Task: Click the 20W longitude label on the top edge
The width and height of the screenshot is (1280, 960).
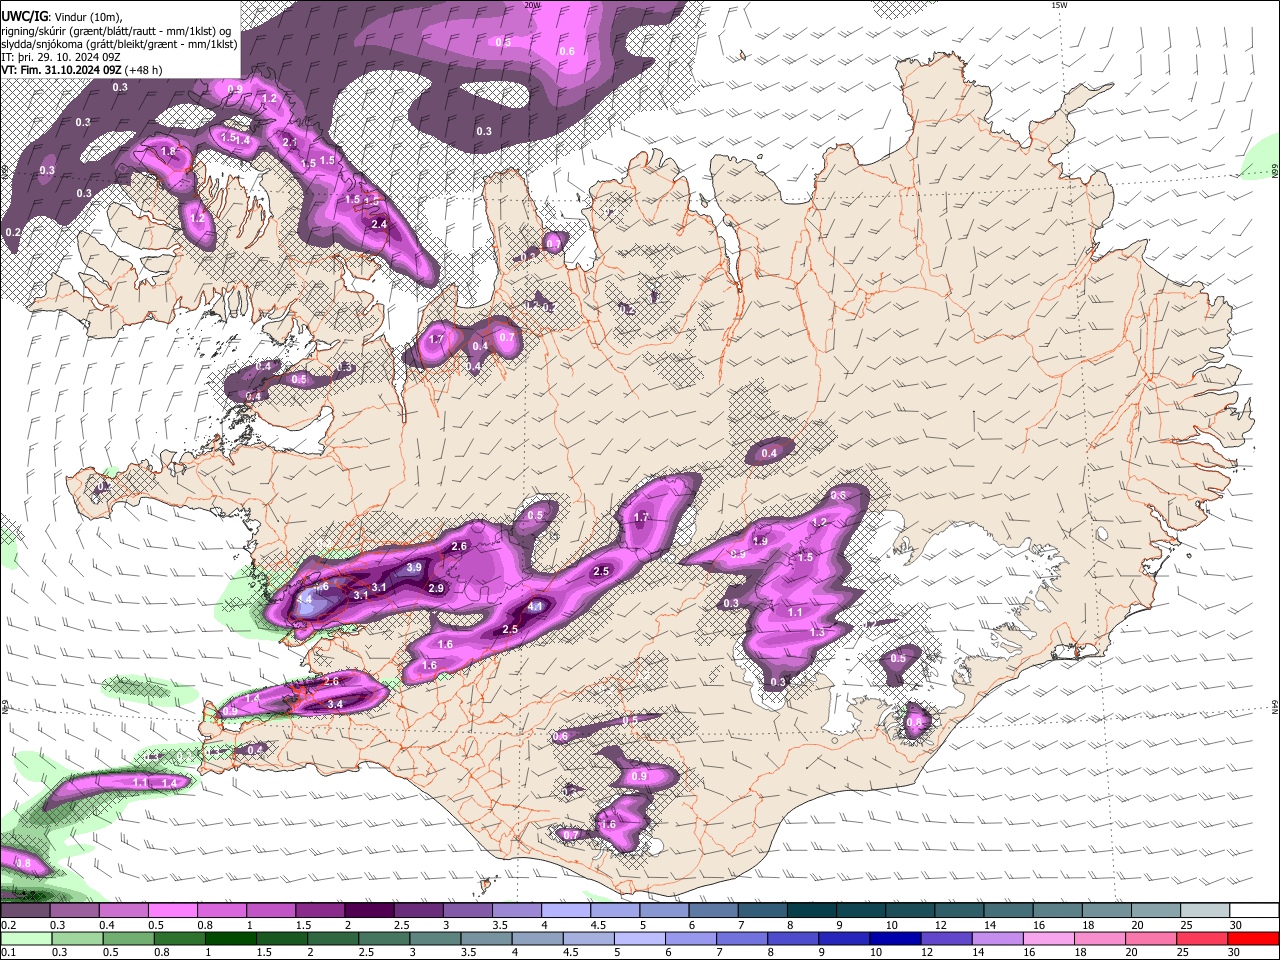Action: point(532,5)
